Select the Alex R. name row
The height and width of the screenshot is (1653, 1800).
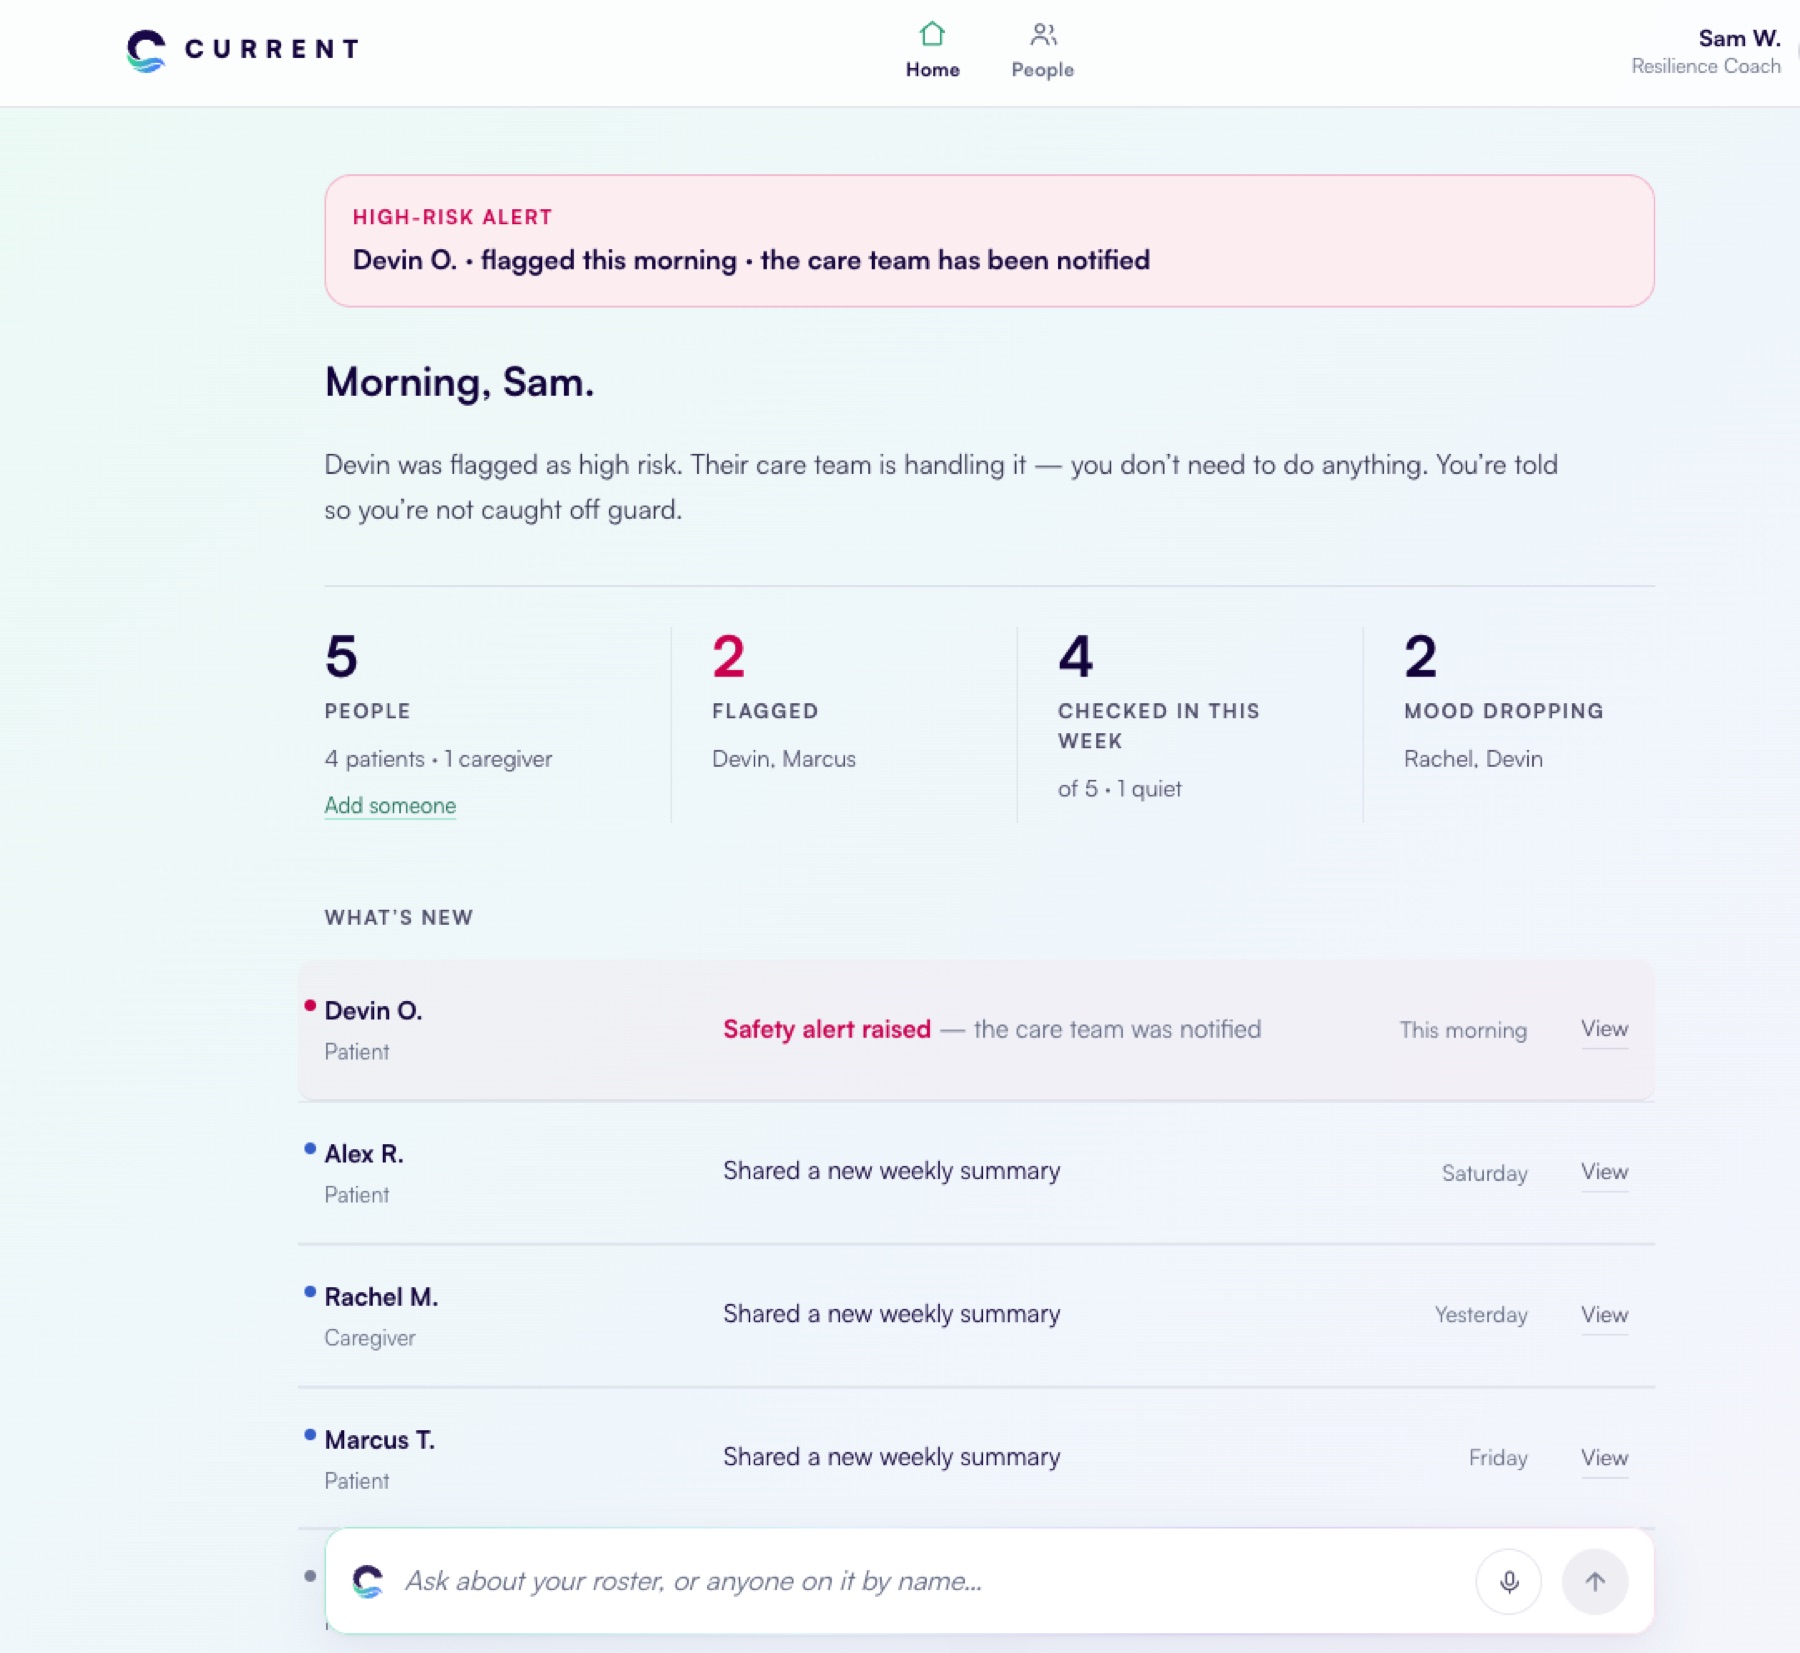363,1154
